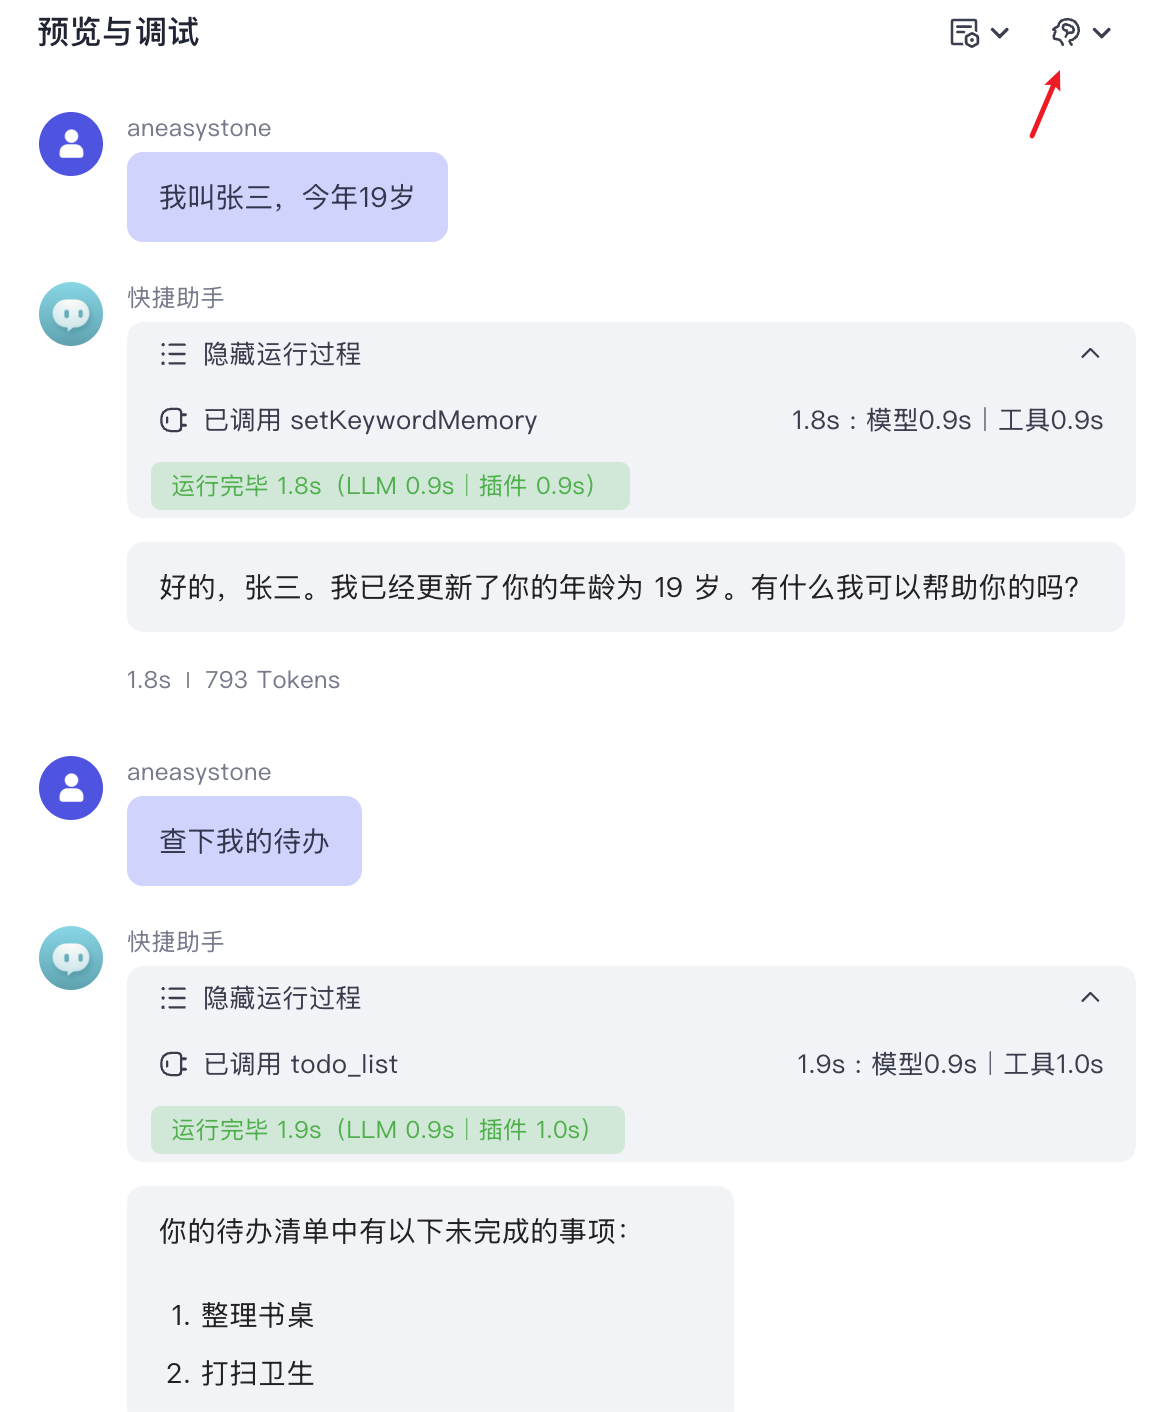1160x1412 pixels.
Task: Open the todo_list plugin call entry
Action: tap(631, 1064)
